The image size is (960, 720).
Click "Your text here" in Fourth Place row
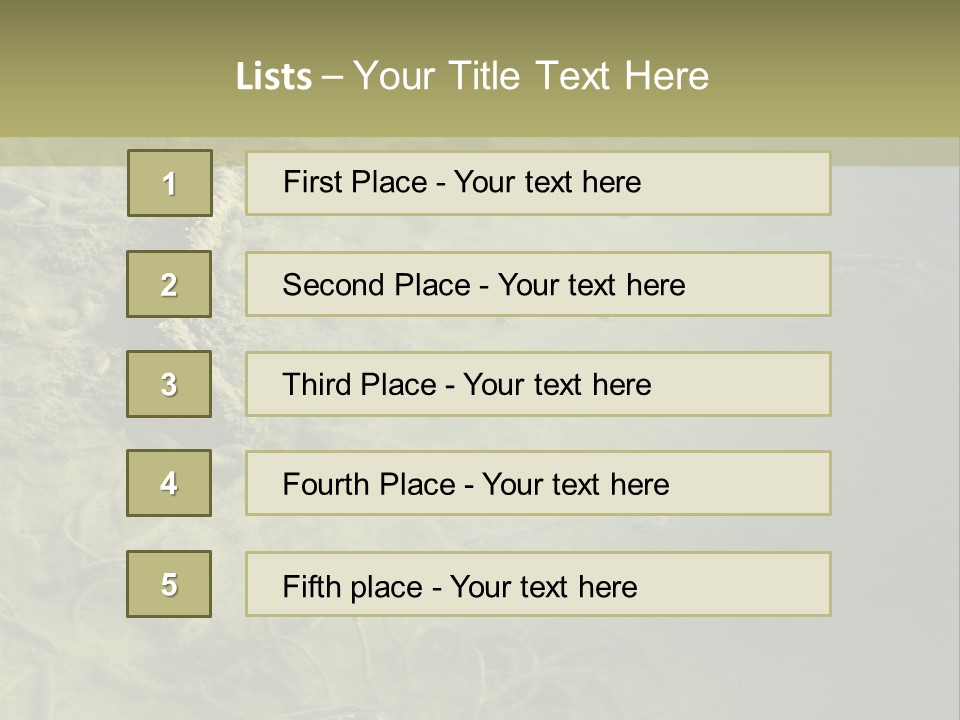[x=575, y=485]
